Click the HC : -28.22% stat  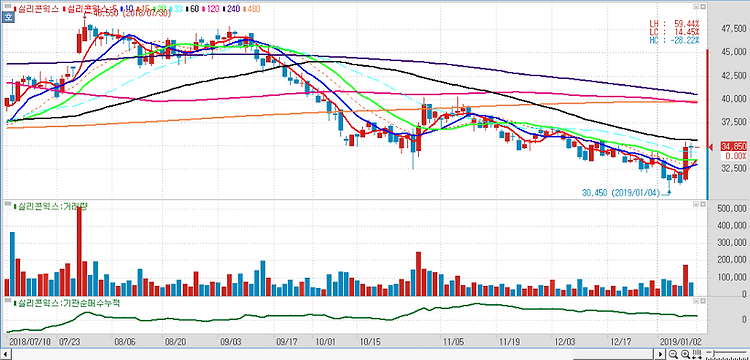(x=674, y=41)
